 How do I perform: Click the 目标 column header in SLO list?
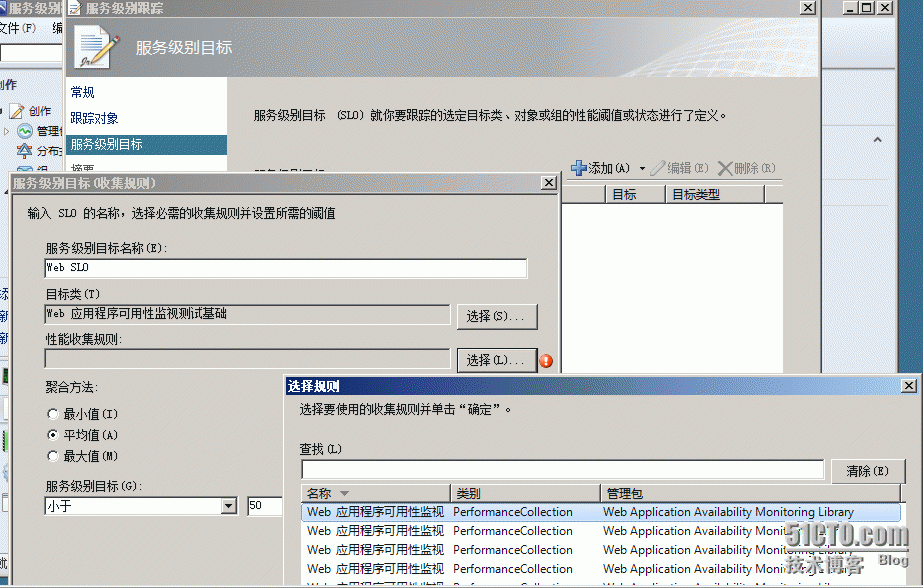[635, 194]
